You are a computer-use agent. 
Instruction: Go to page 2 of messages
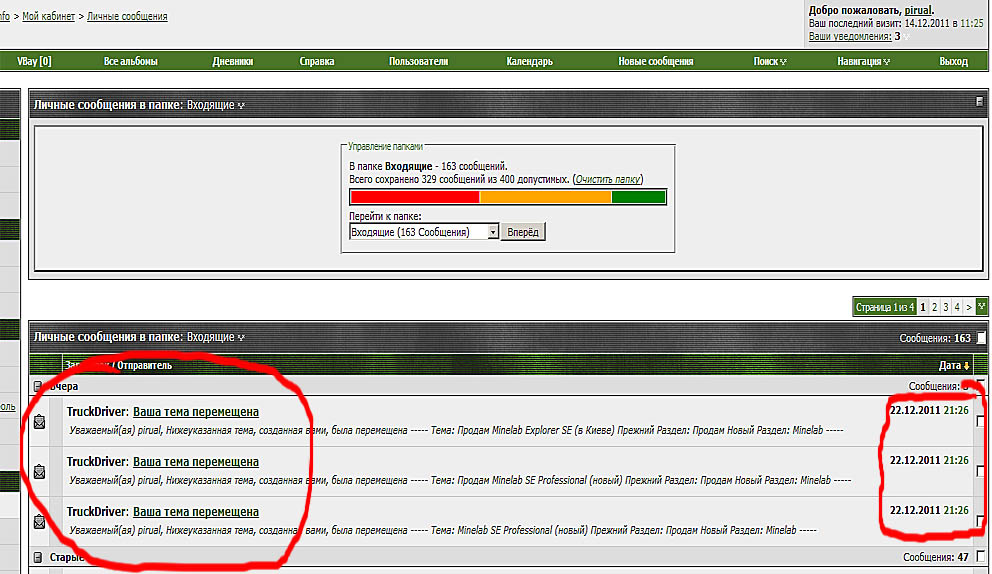[934, 307]
